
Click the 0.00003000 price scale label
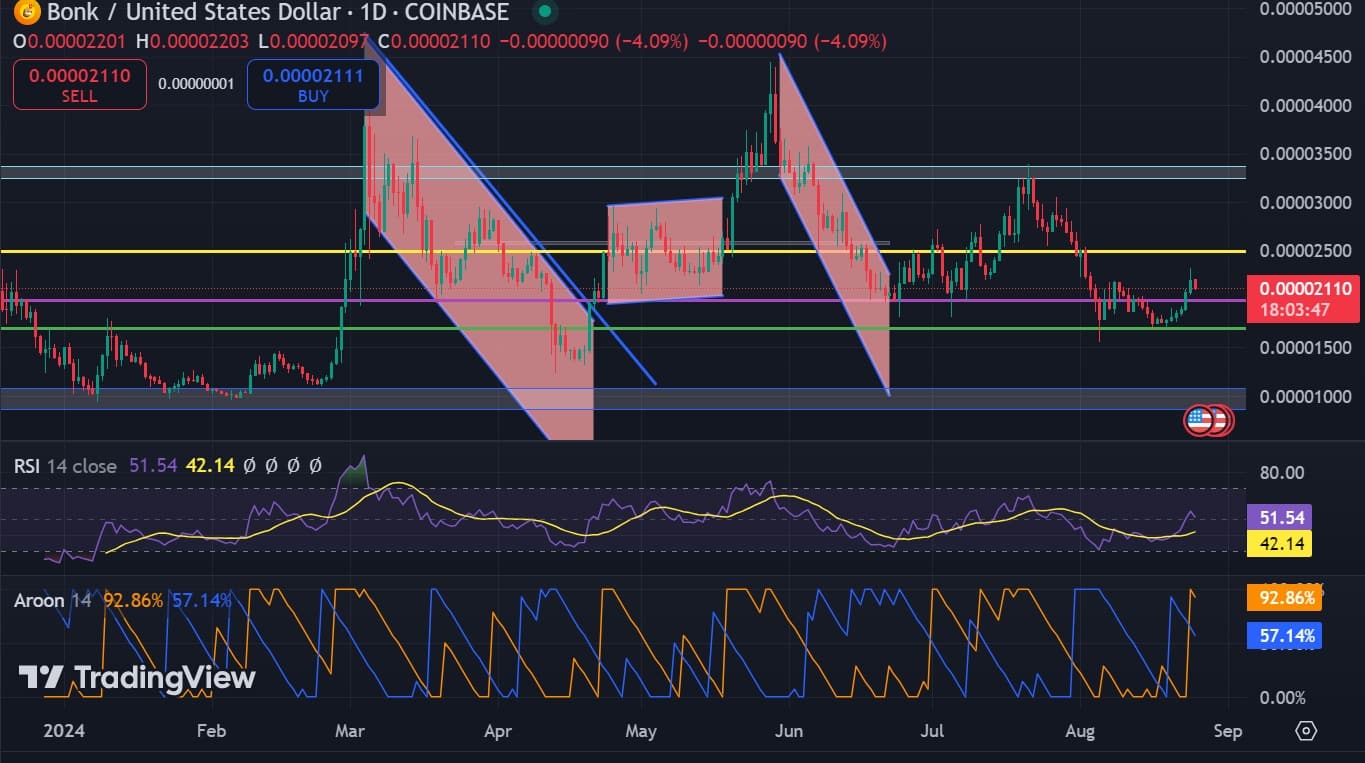pos(1305,203)
